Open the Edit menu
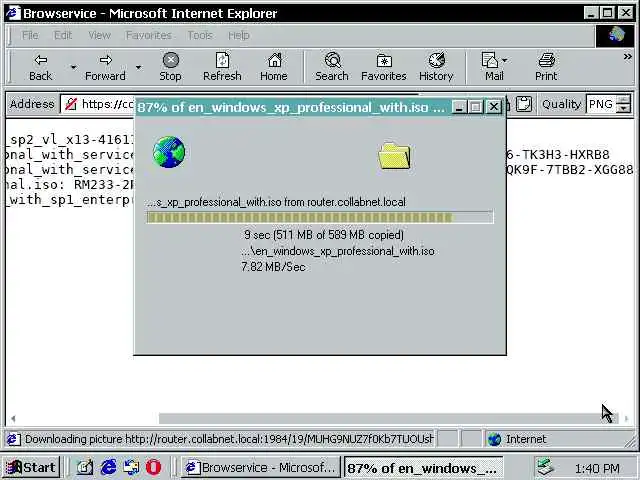Viewport: 640px width, 480px height. point(63,36)
